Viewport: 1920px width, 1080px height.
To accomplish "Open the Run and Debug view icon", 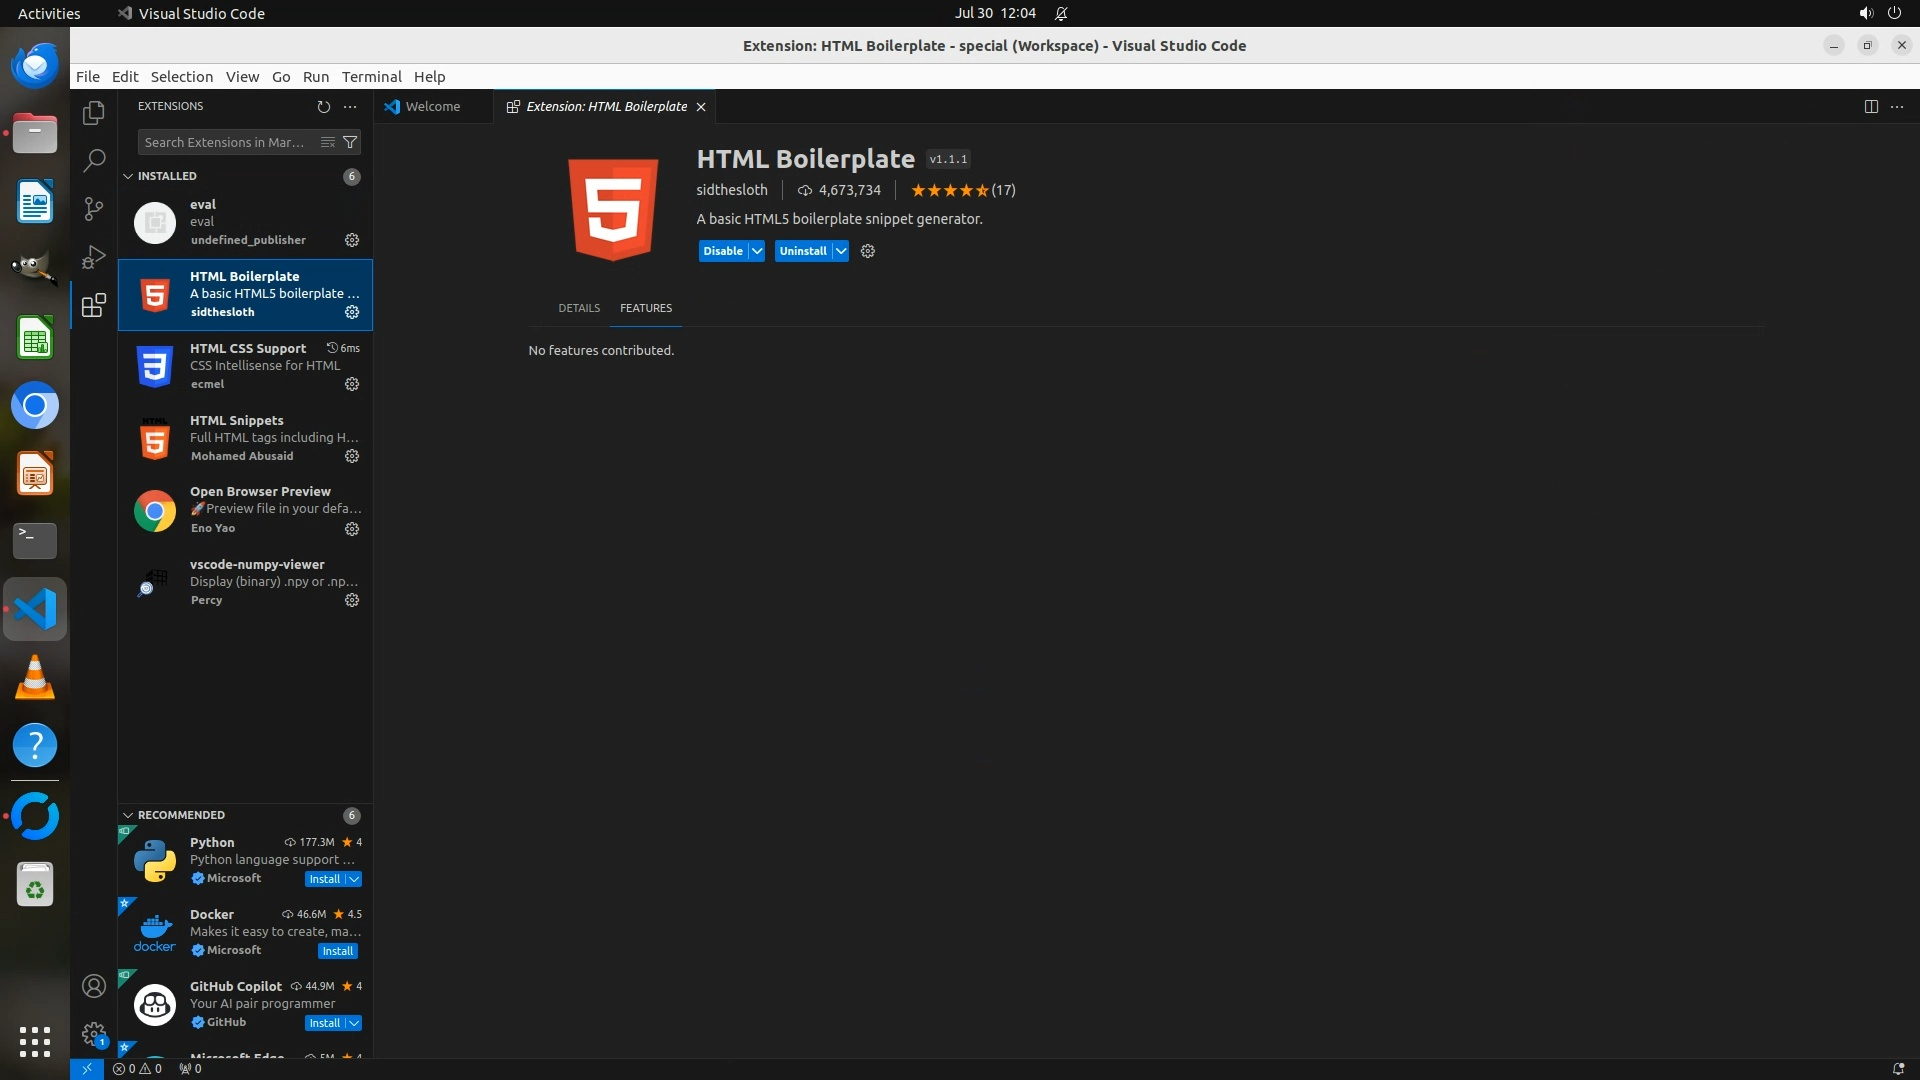I will tap(94, 257).
